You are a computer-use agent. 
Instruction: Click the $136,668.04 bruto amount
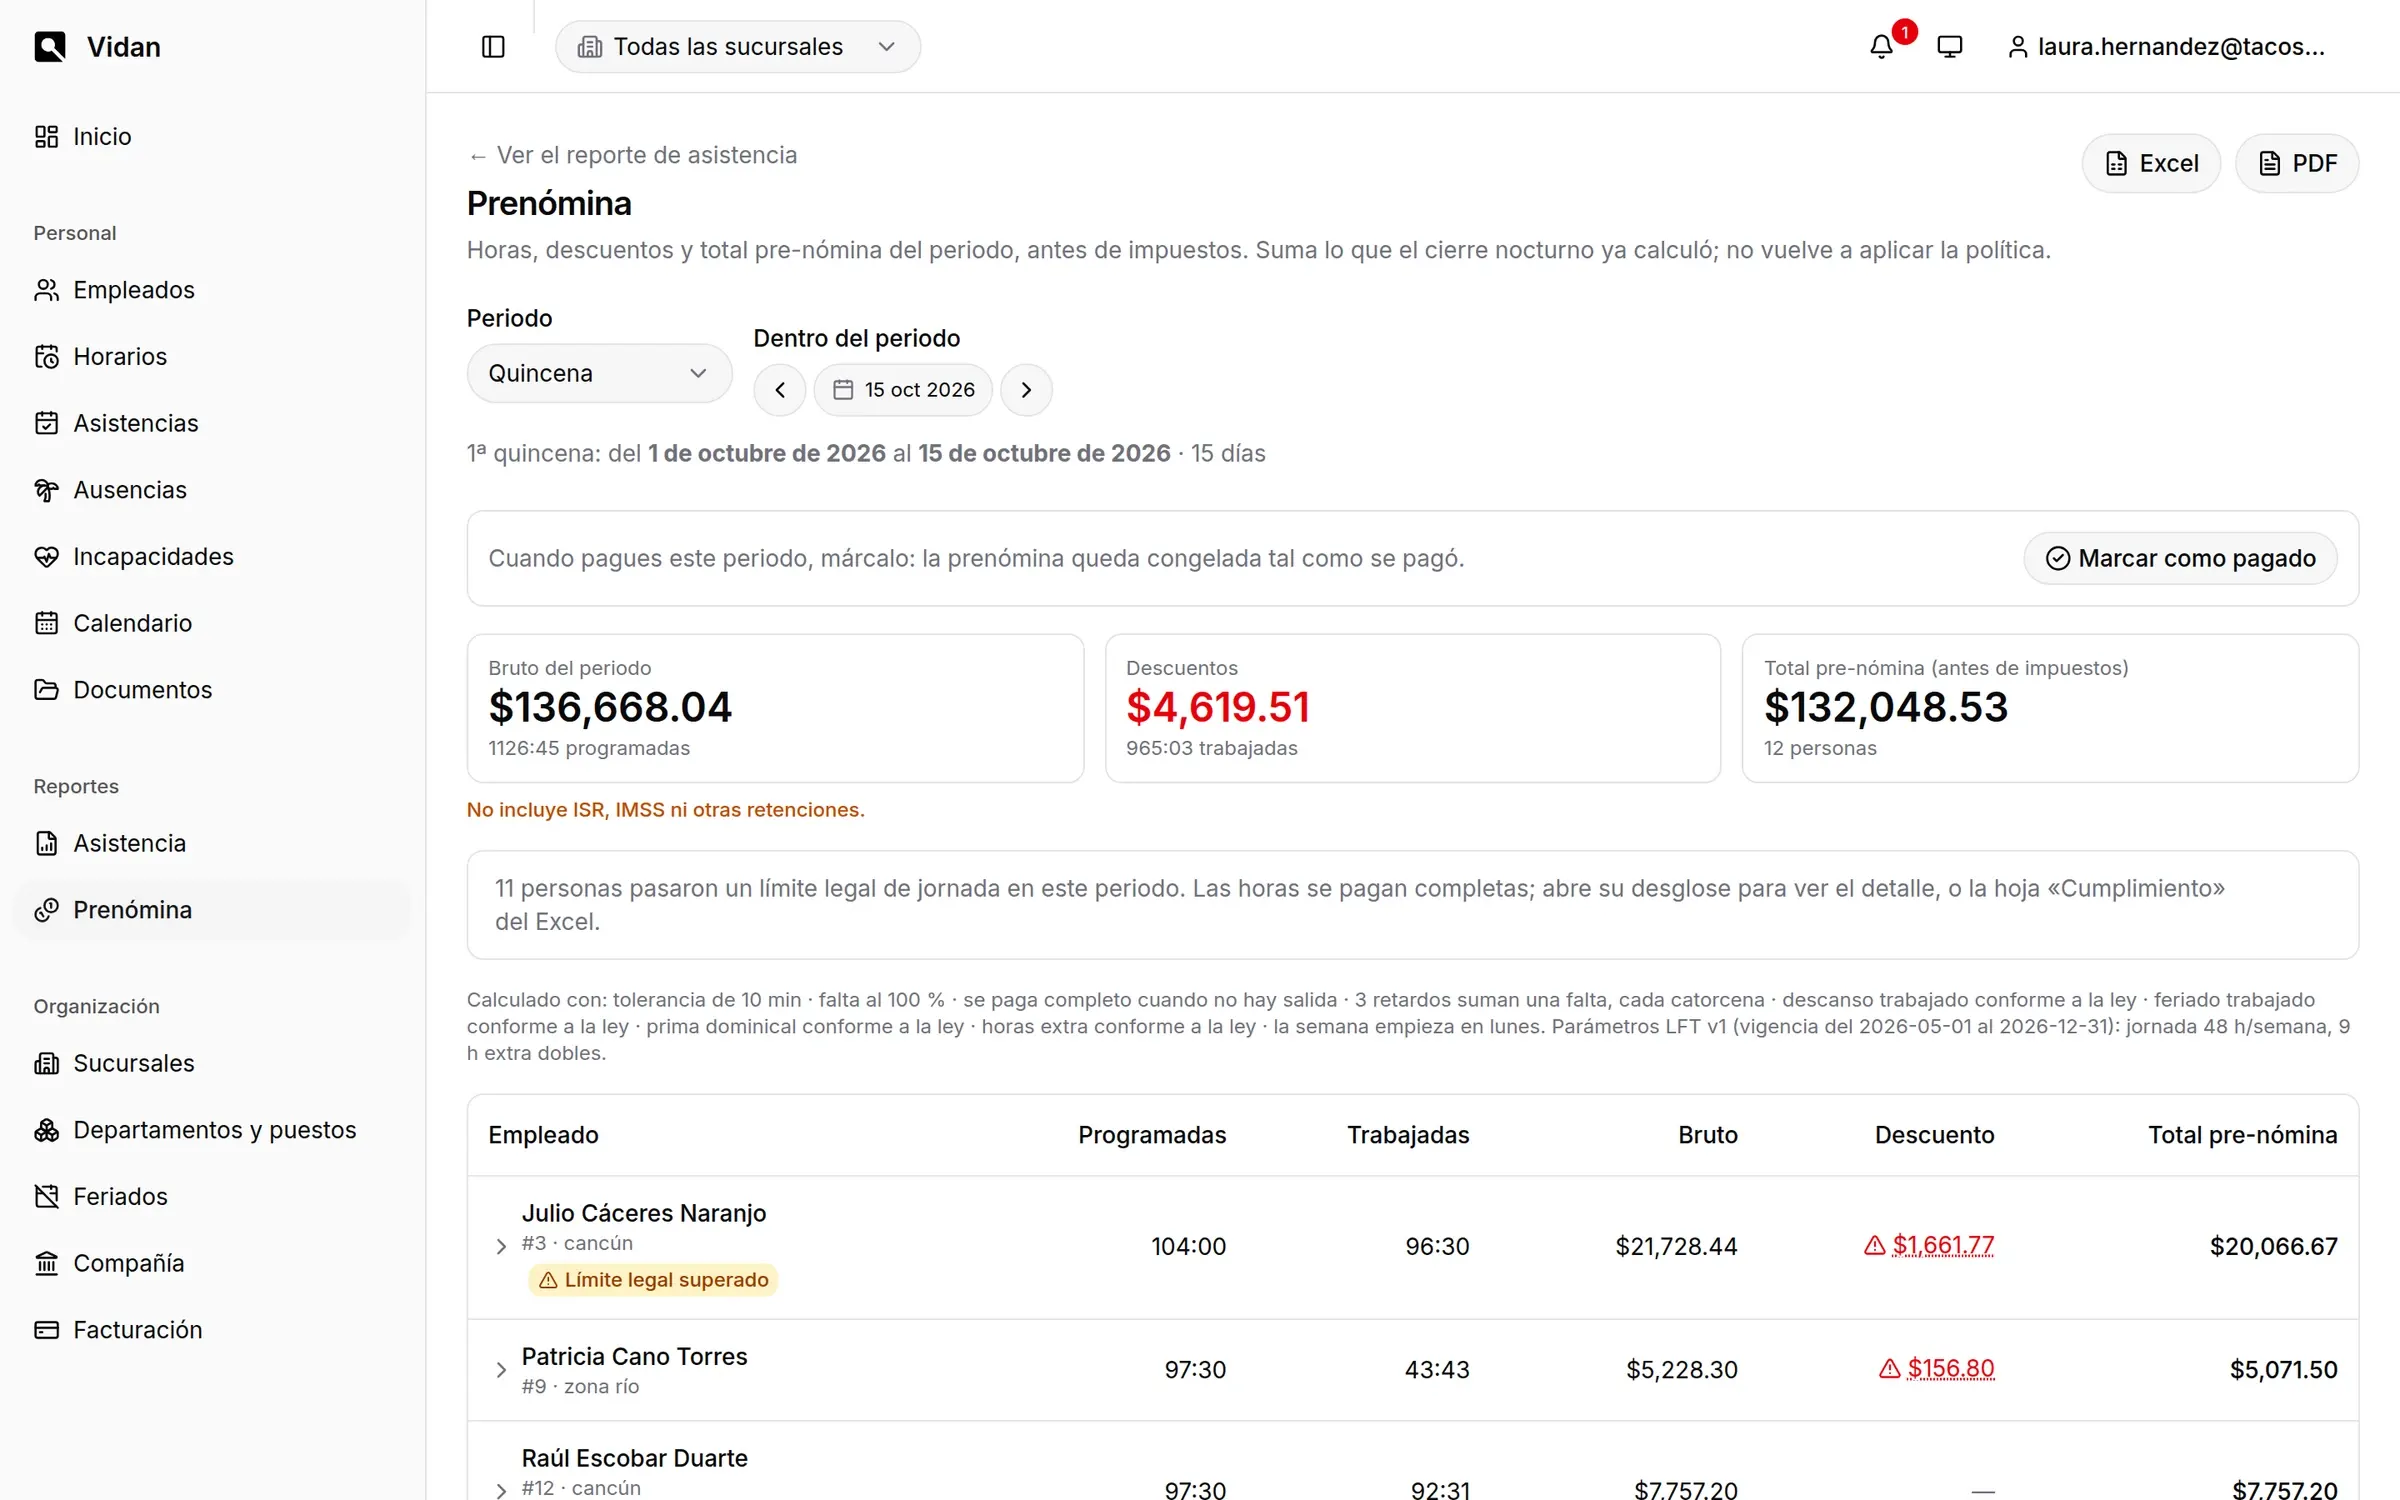(x=610, y=707)
